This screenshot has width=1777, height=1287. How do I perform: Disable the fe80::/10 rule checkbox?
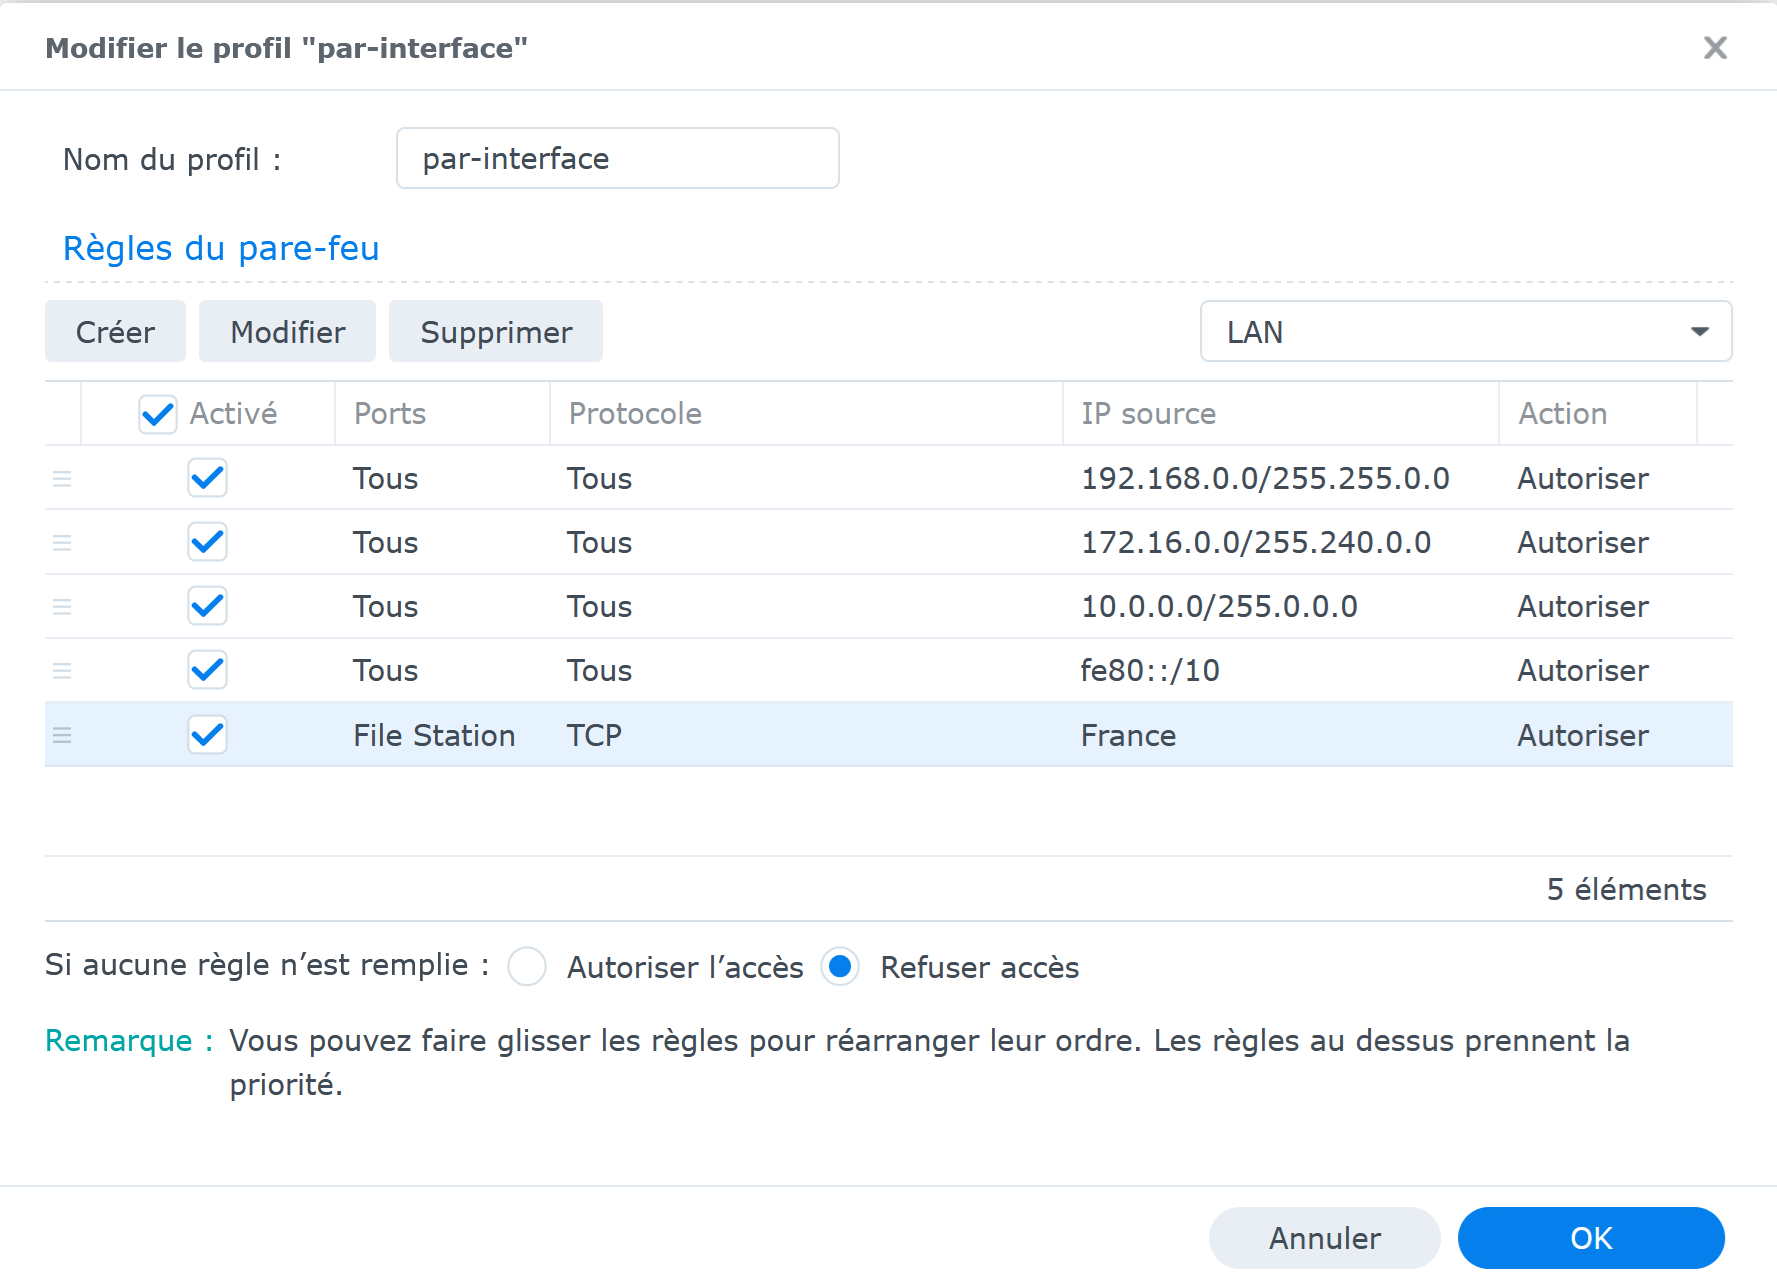tap(207, 670)
